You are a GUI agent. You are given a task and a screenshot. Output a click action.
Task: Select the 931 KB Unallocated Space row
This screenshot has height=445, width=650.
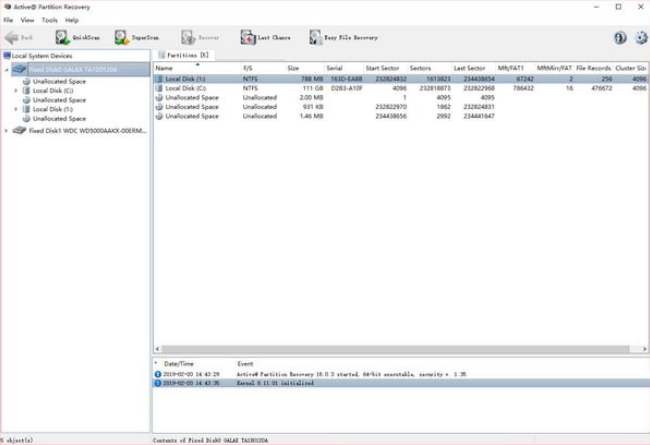pos(400,107)
